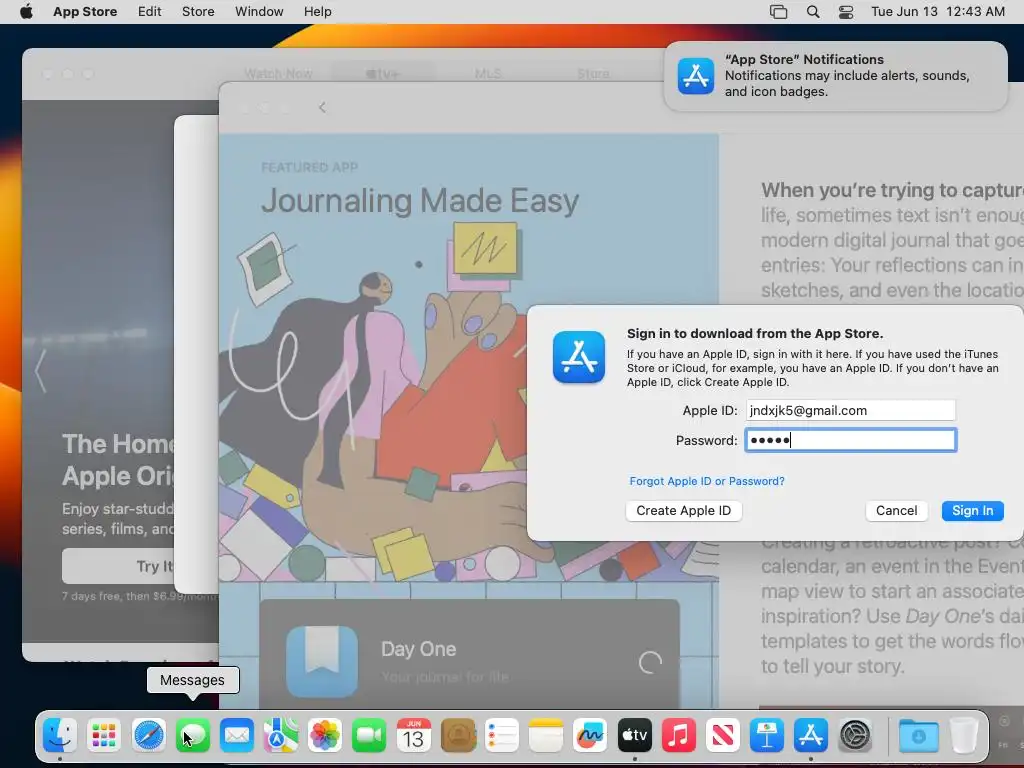The image size is (1024, 768).
Task: Focus the Apple ID email field
Action: click(850, 411)
